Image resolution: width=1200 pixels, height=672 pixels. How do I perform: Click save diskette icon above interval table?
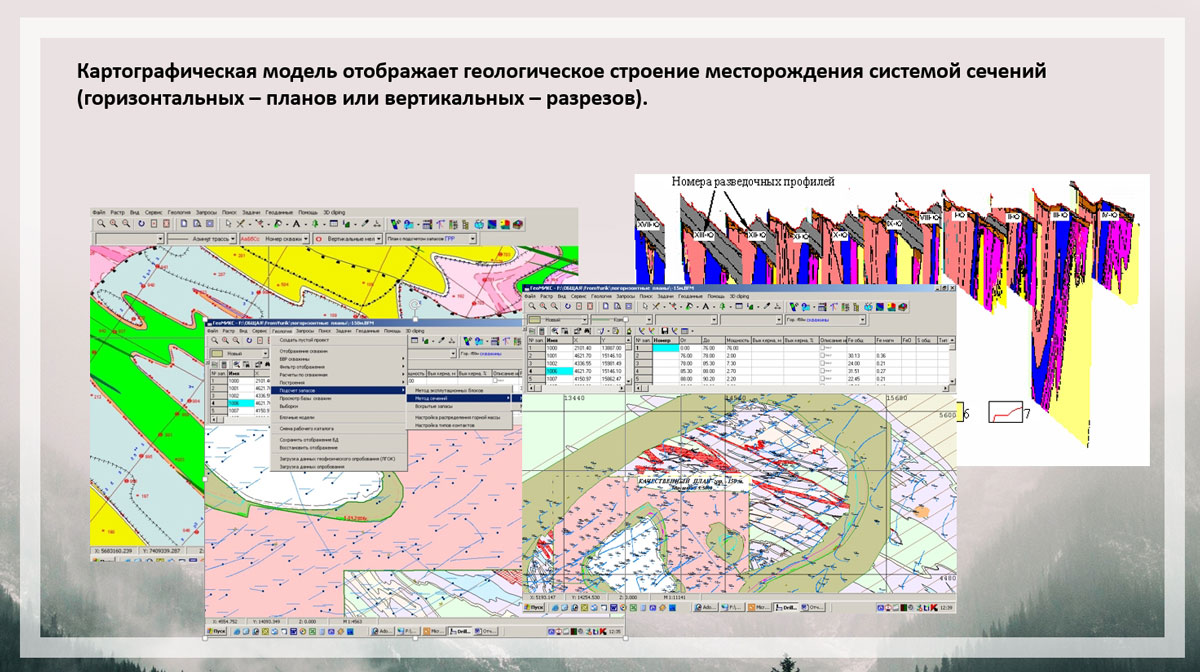click(664, 331)
